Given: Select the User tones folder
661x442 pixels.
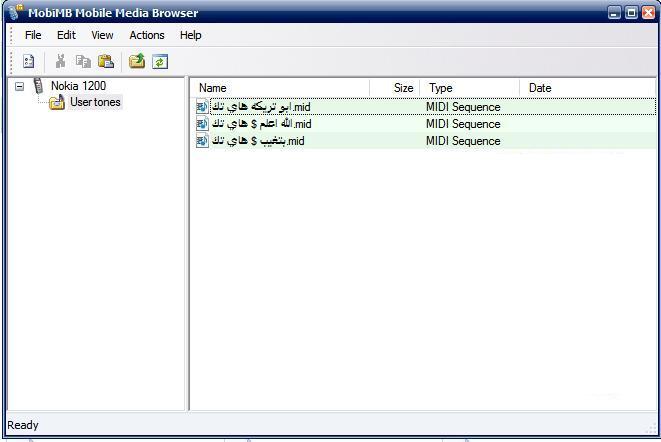Looking at the screenshot, I should (x=95, y=102).
